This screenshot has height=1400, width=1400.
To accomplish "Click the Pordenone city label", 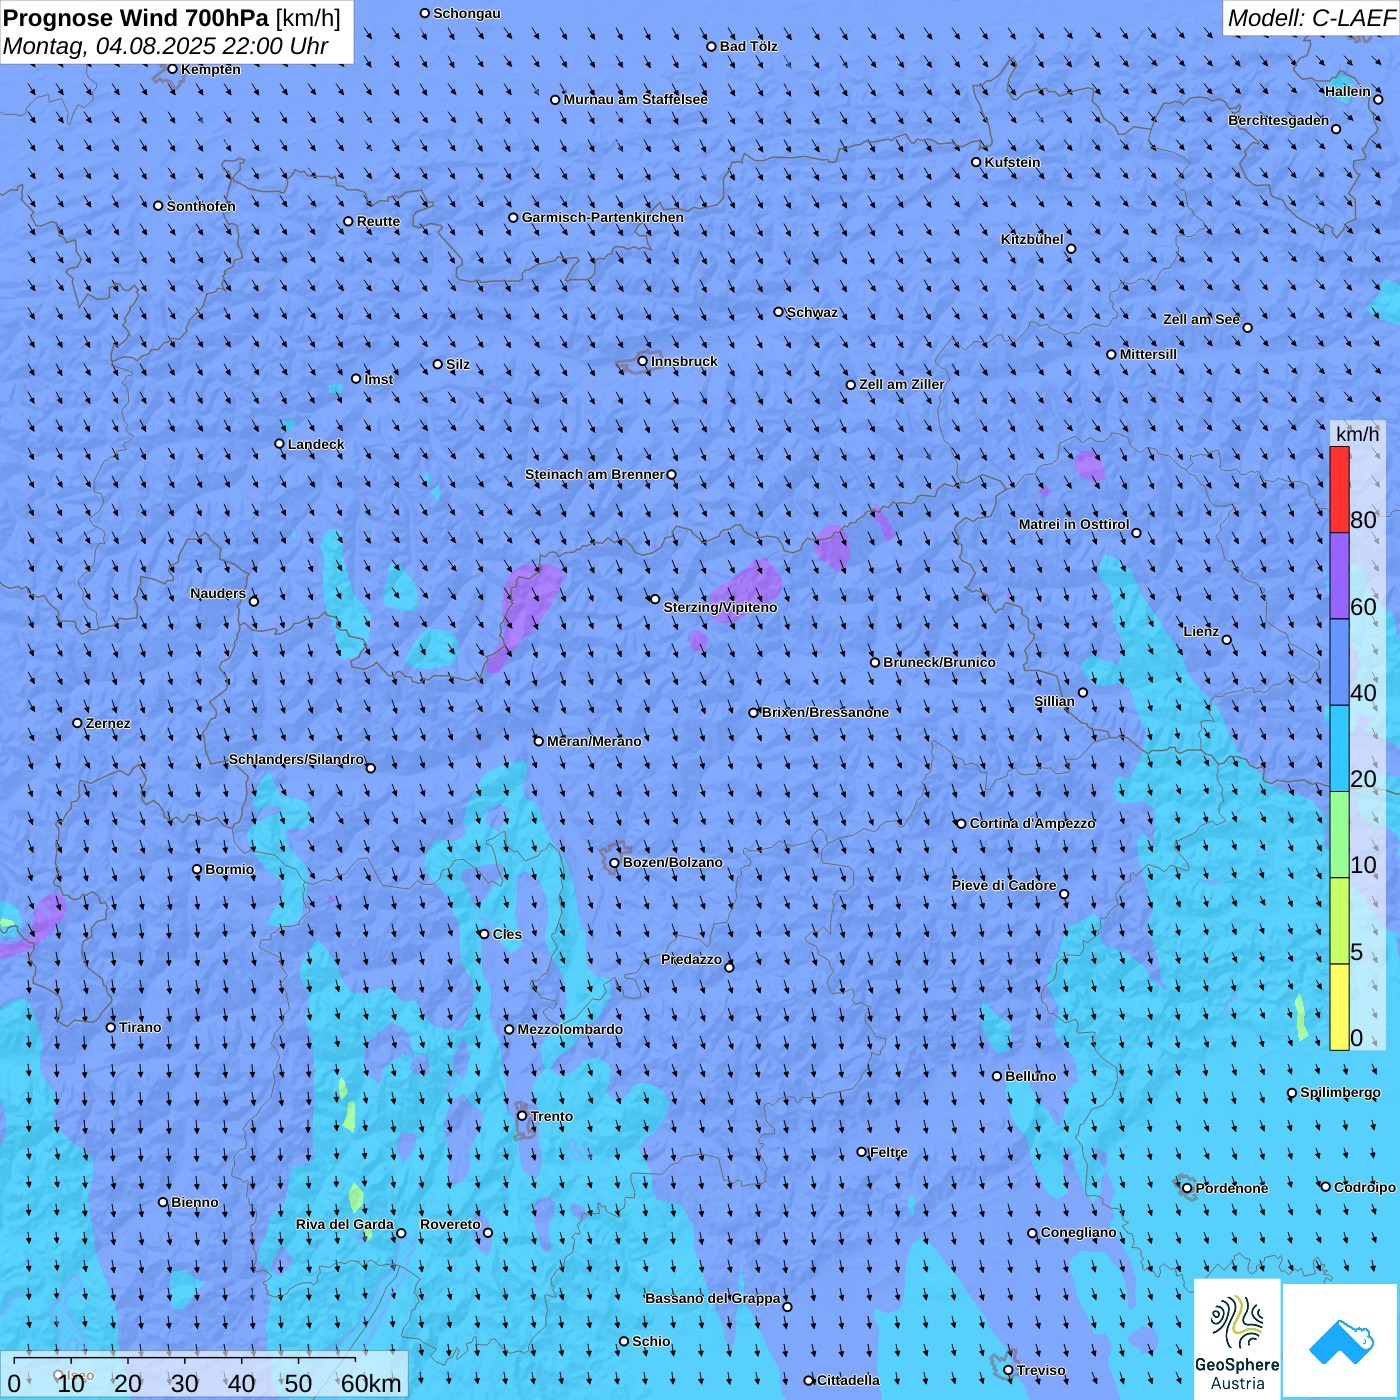I will pyautogui.click(x=1232, y=1188).
